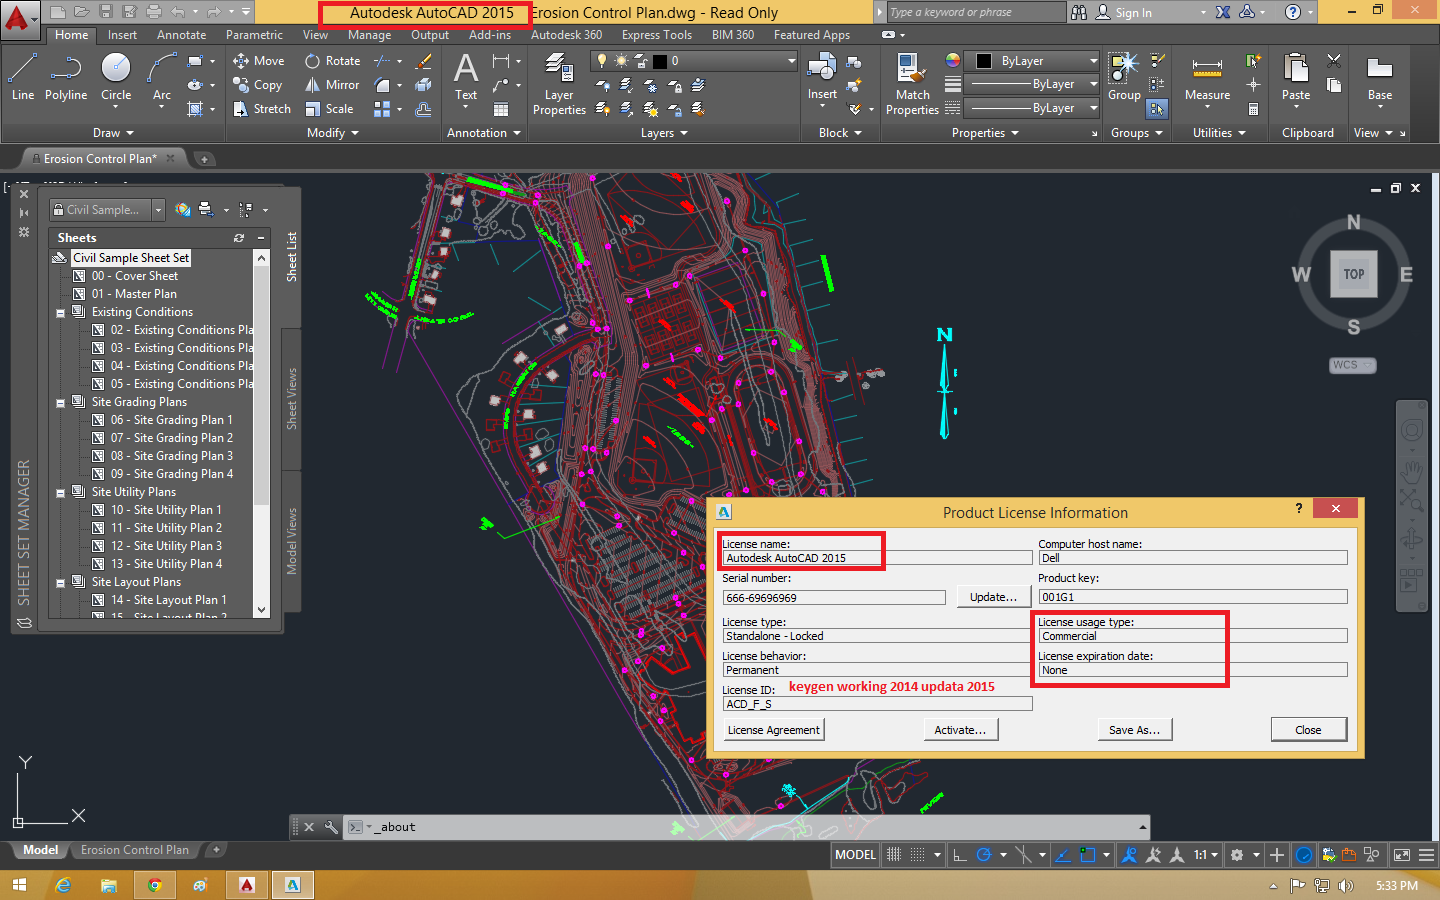Screen dimensions: 1440x900
Task: Click the black layer color swatch
Action: pos(660,61)
